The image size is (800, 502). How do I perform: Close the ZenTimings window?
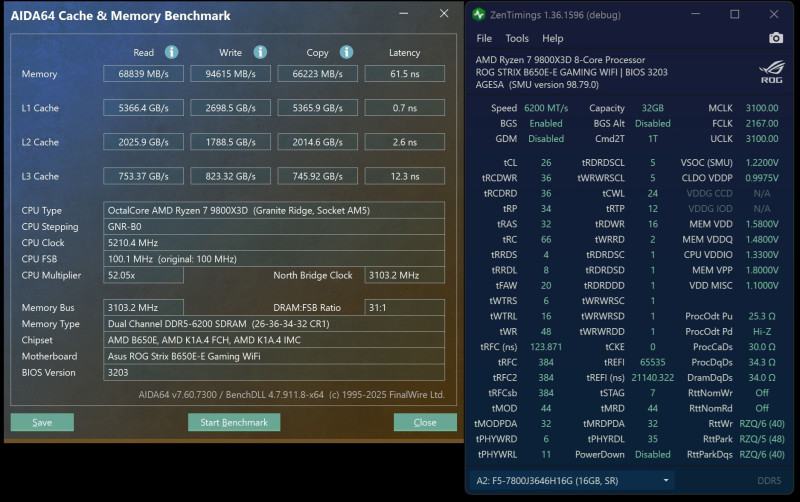(774, 14)
